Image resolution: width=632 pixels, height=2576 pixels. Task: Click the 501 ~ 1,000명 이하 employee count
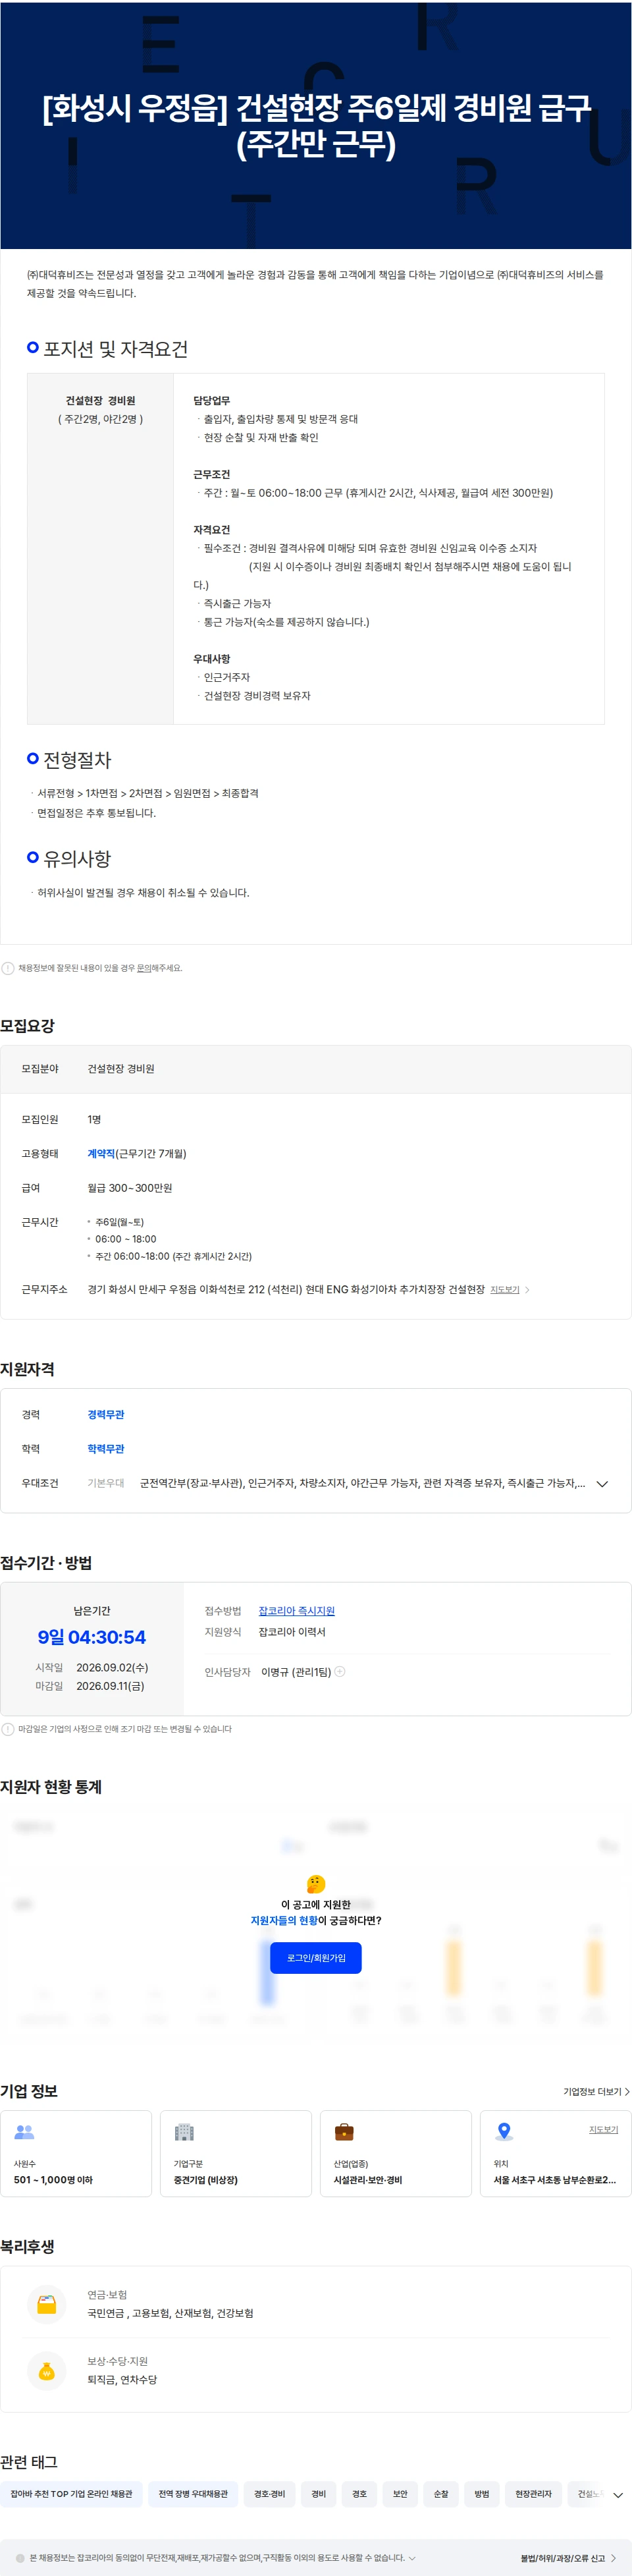pyautogui.click(x=53, y=2180)
